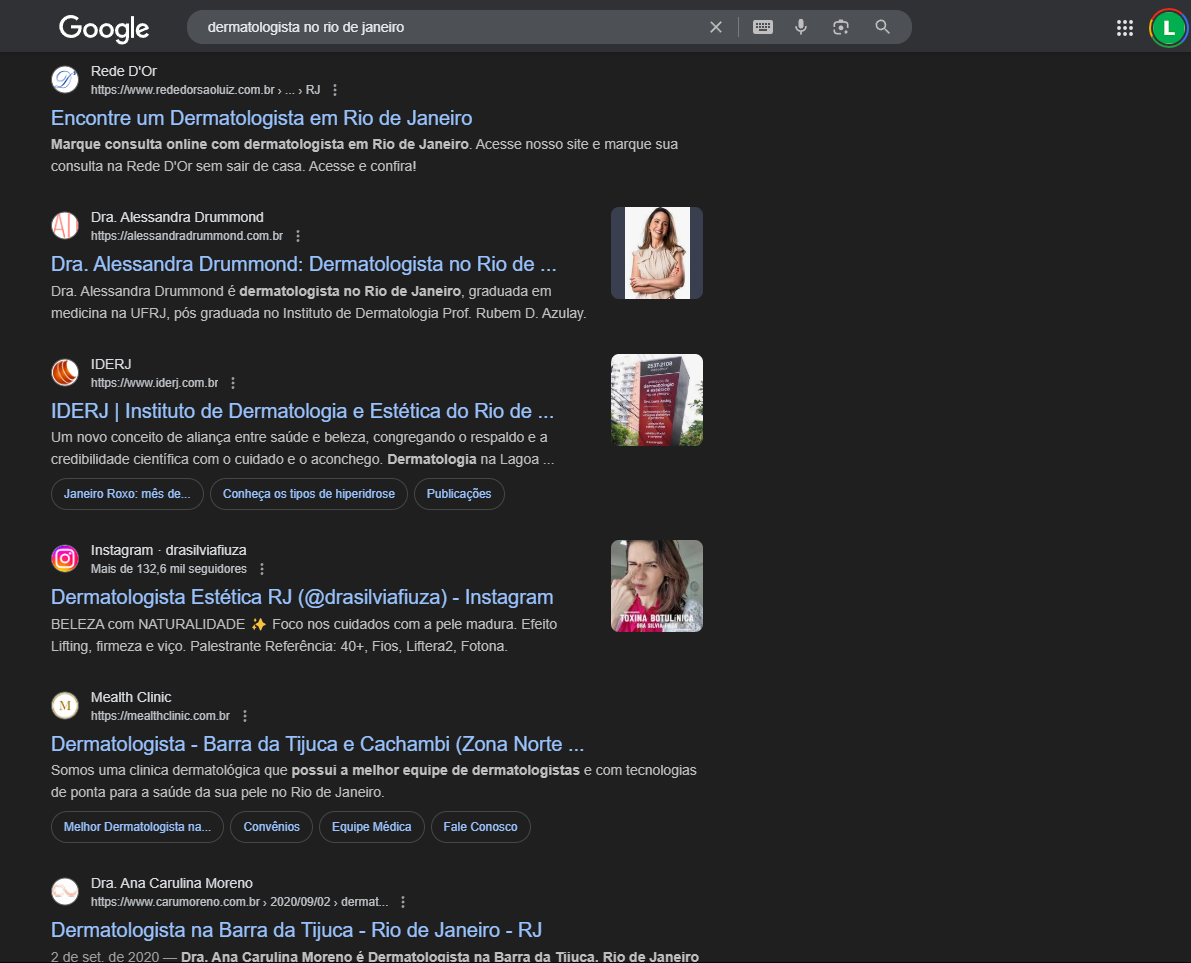Start voice search with microphone
1191x963 pixels.
[801, 27]
